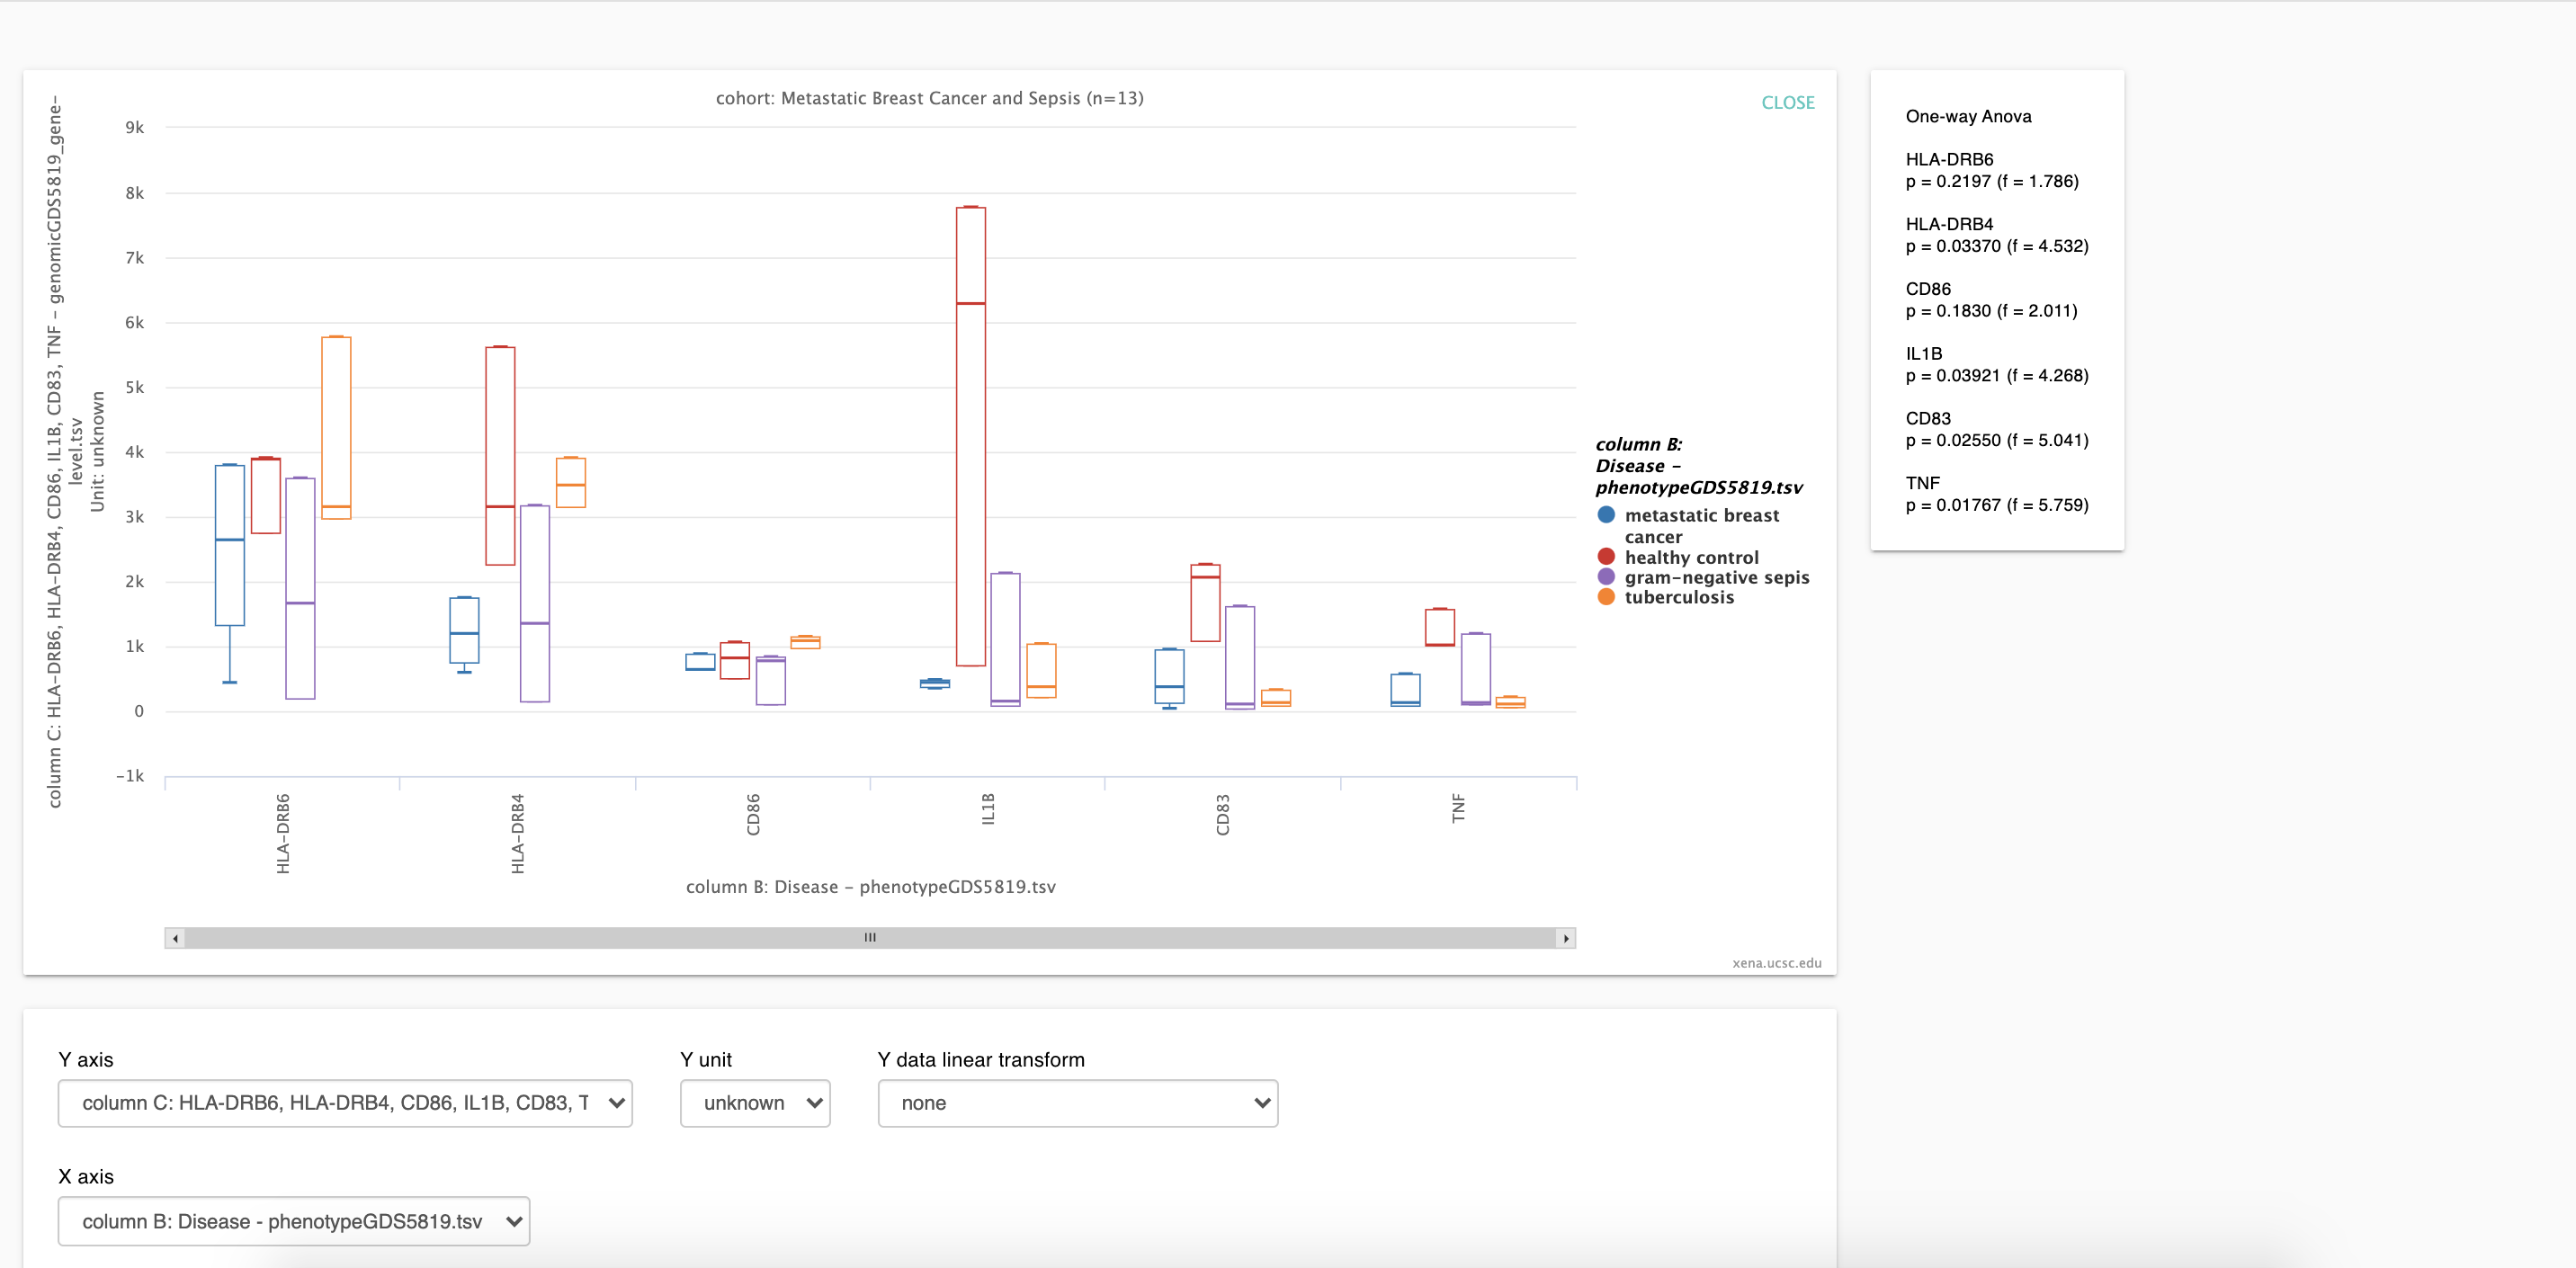Close the chart view with CLOSE
The image size is (2576, 1268).
click(1787, 103)
